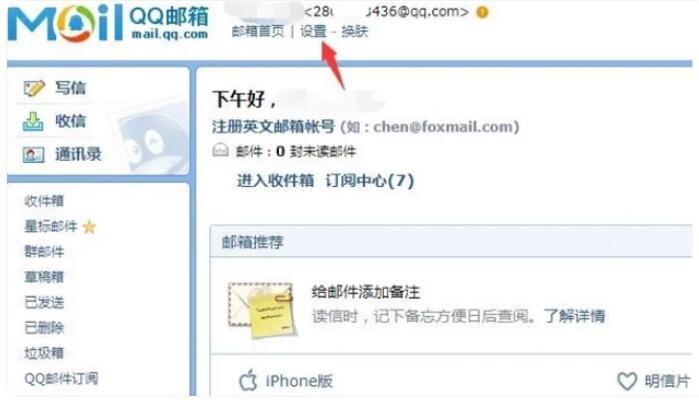Open the 垃圾箱 junk folder
The image size is (699, 400).
[44, 353]
